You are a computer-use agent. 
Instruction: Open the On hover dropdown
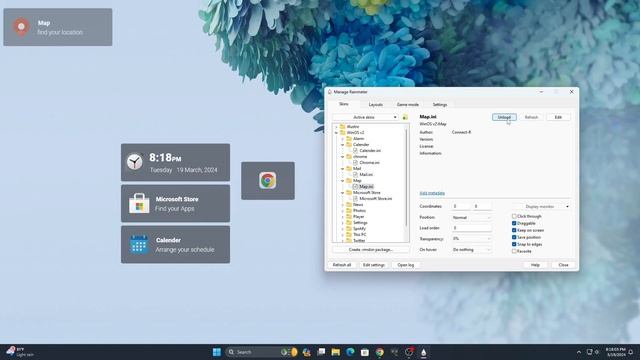coord(471,249)
